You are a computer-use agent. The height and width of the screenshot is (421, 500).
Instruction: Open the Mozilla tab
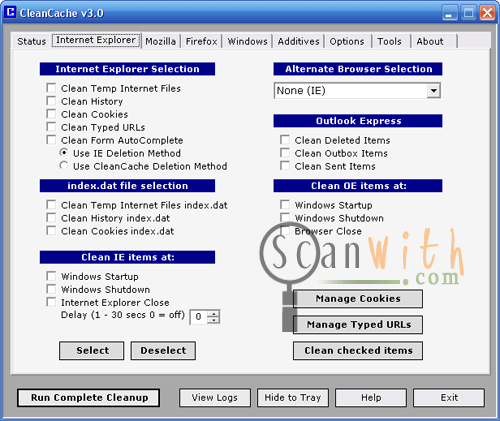[x=160, y=41]
